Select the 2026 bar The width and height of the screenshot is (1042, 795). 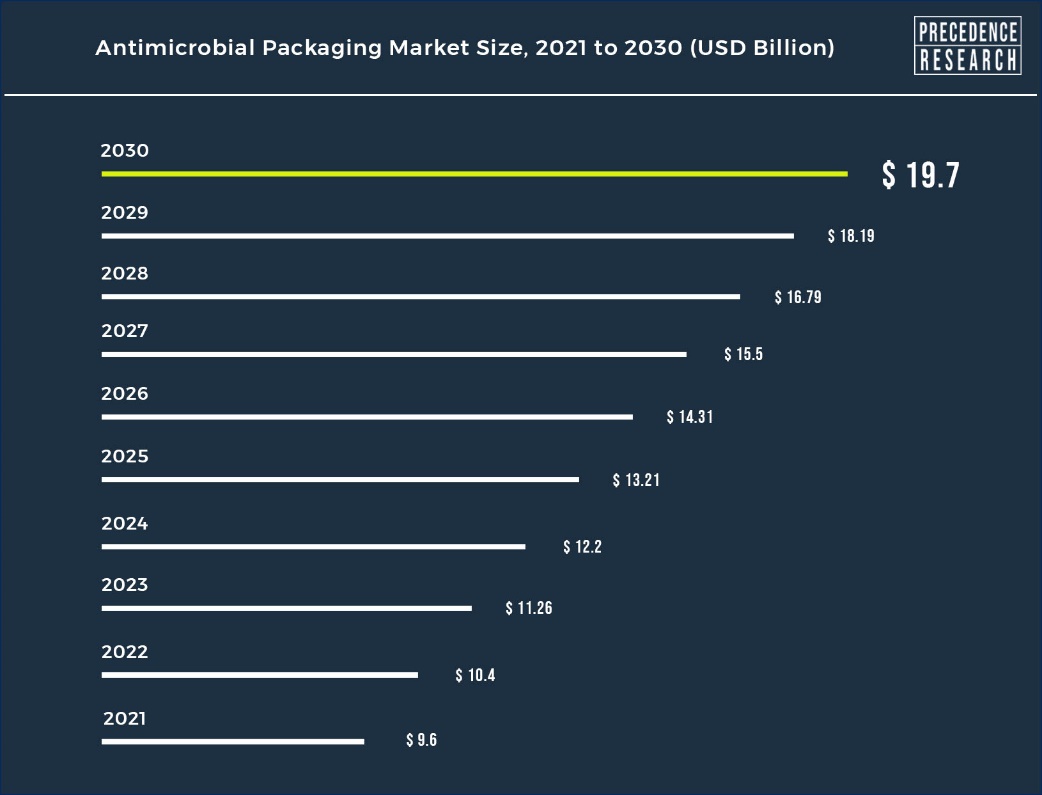367,417
